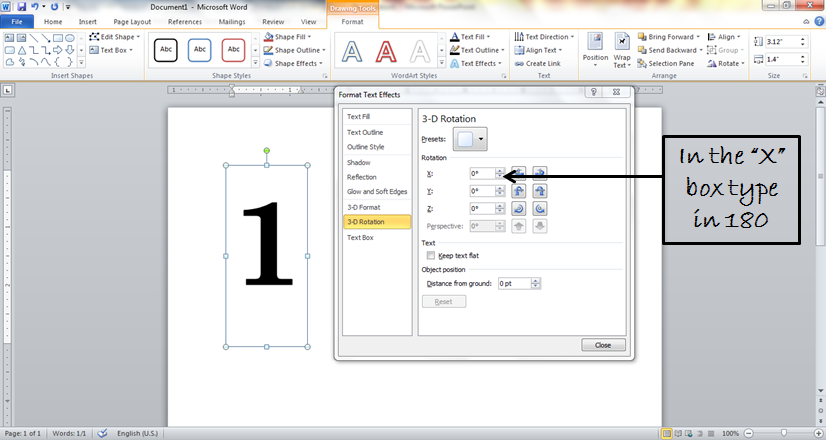Click the Close button in dialog
The width and height of the screenshot is (826, 440).
pyautogui.click(x=603, y=345)
